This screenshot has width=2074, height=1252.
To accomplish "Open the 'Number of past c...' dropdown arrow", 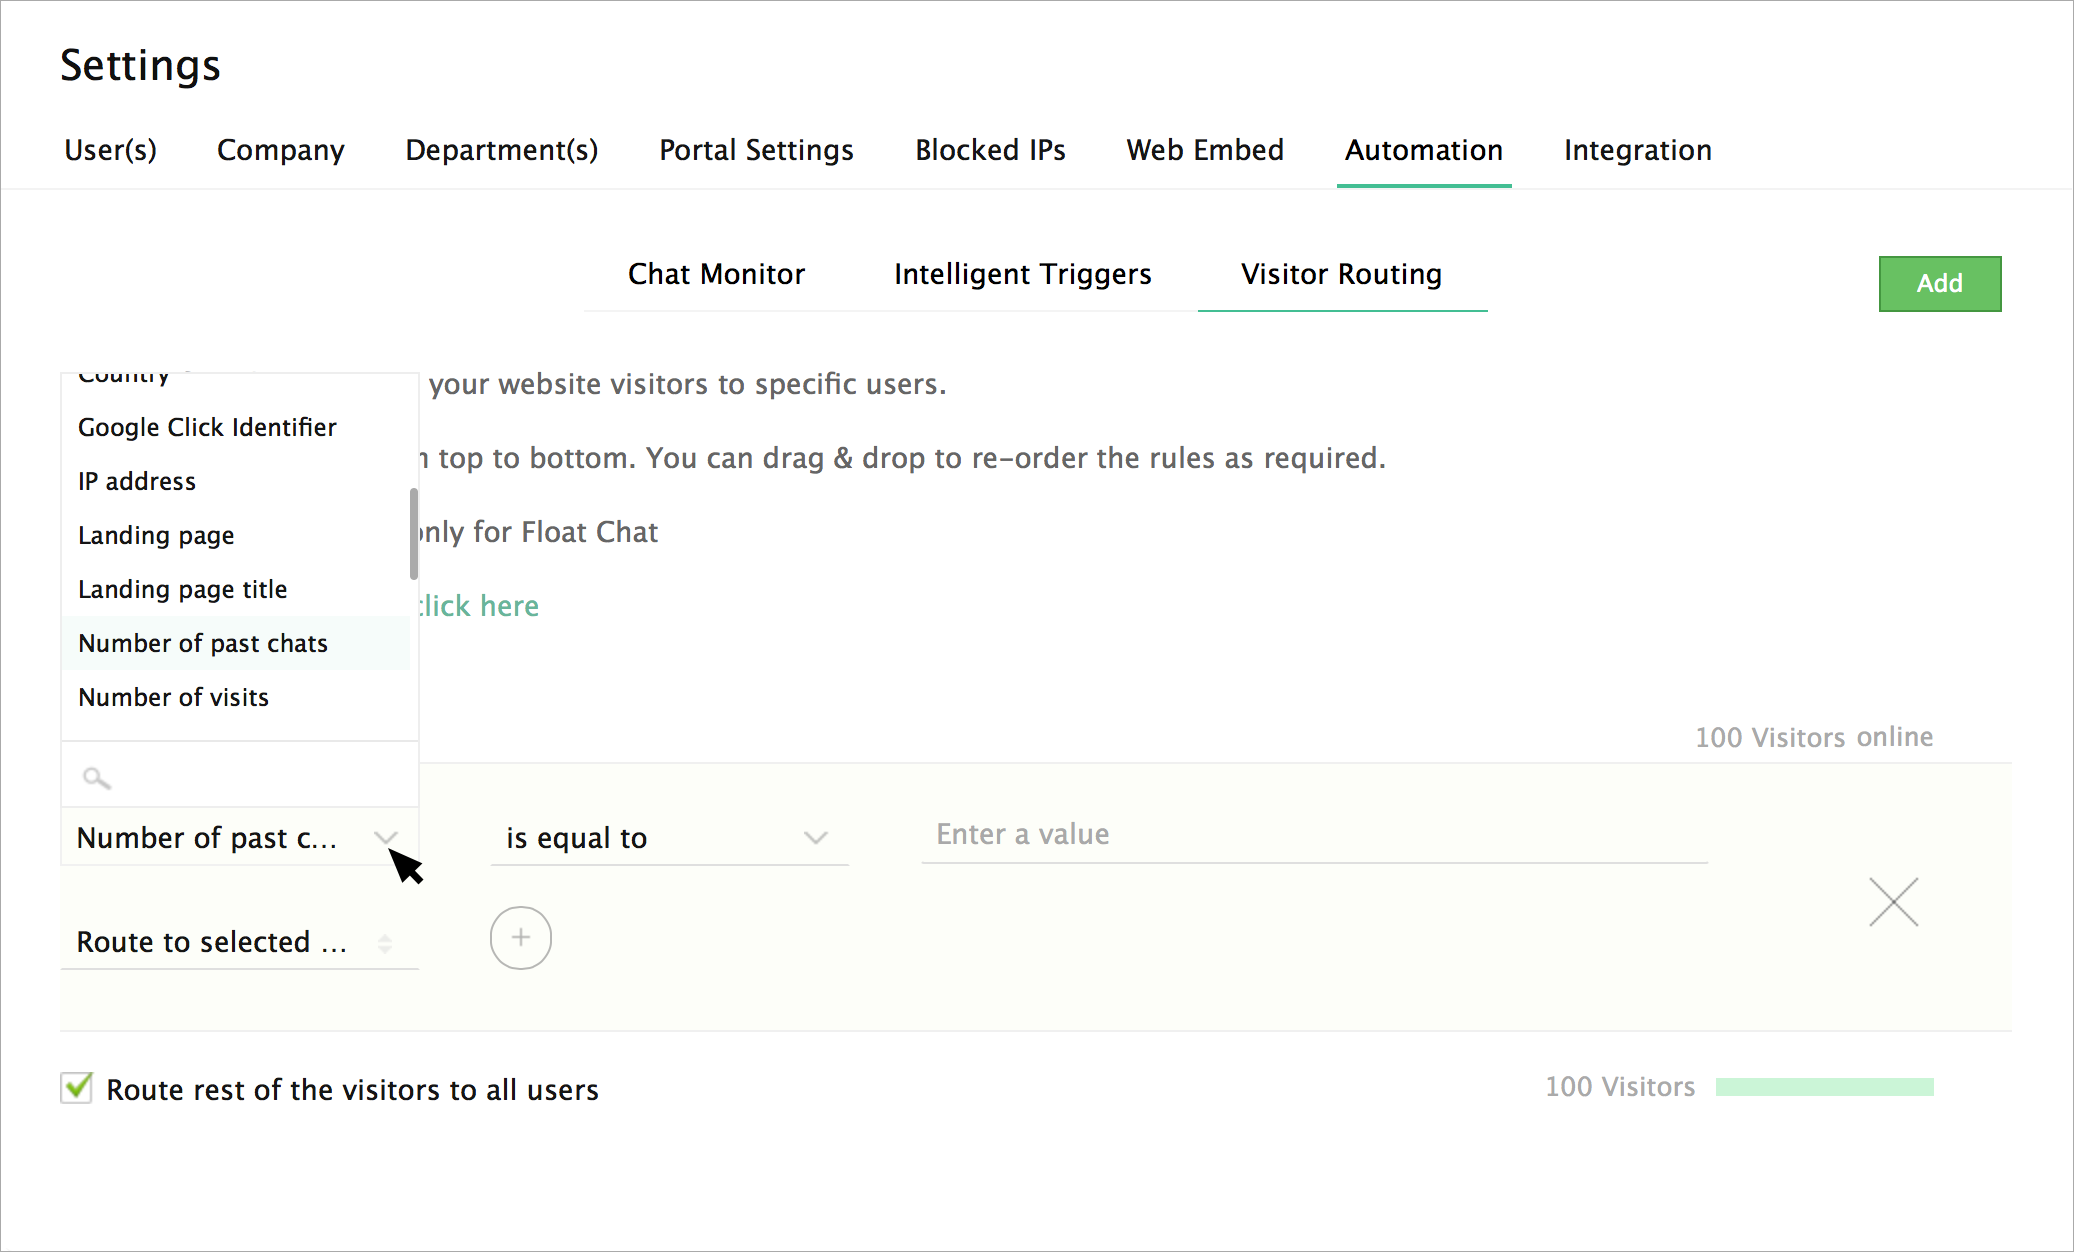I will [x=385, y=837].
